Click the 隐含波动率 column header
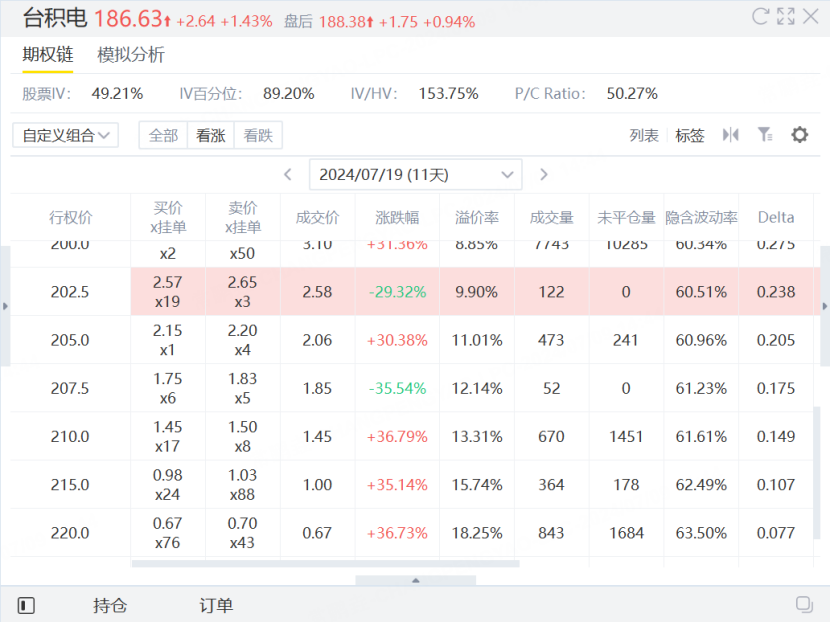This screenshot has height=623, width=830. point(701,218)
